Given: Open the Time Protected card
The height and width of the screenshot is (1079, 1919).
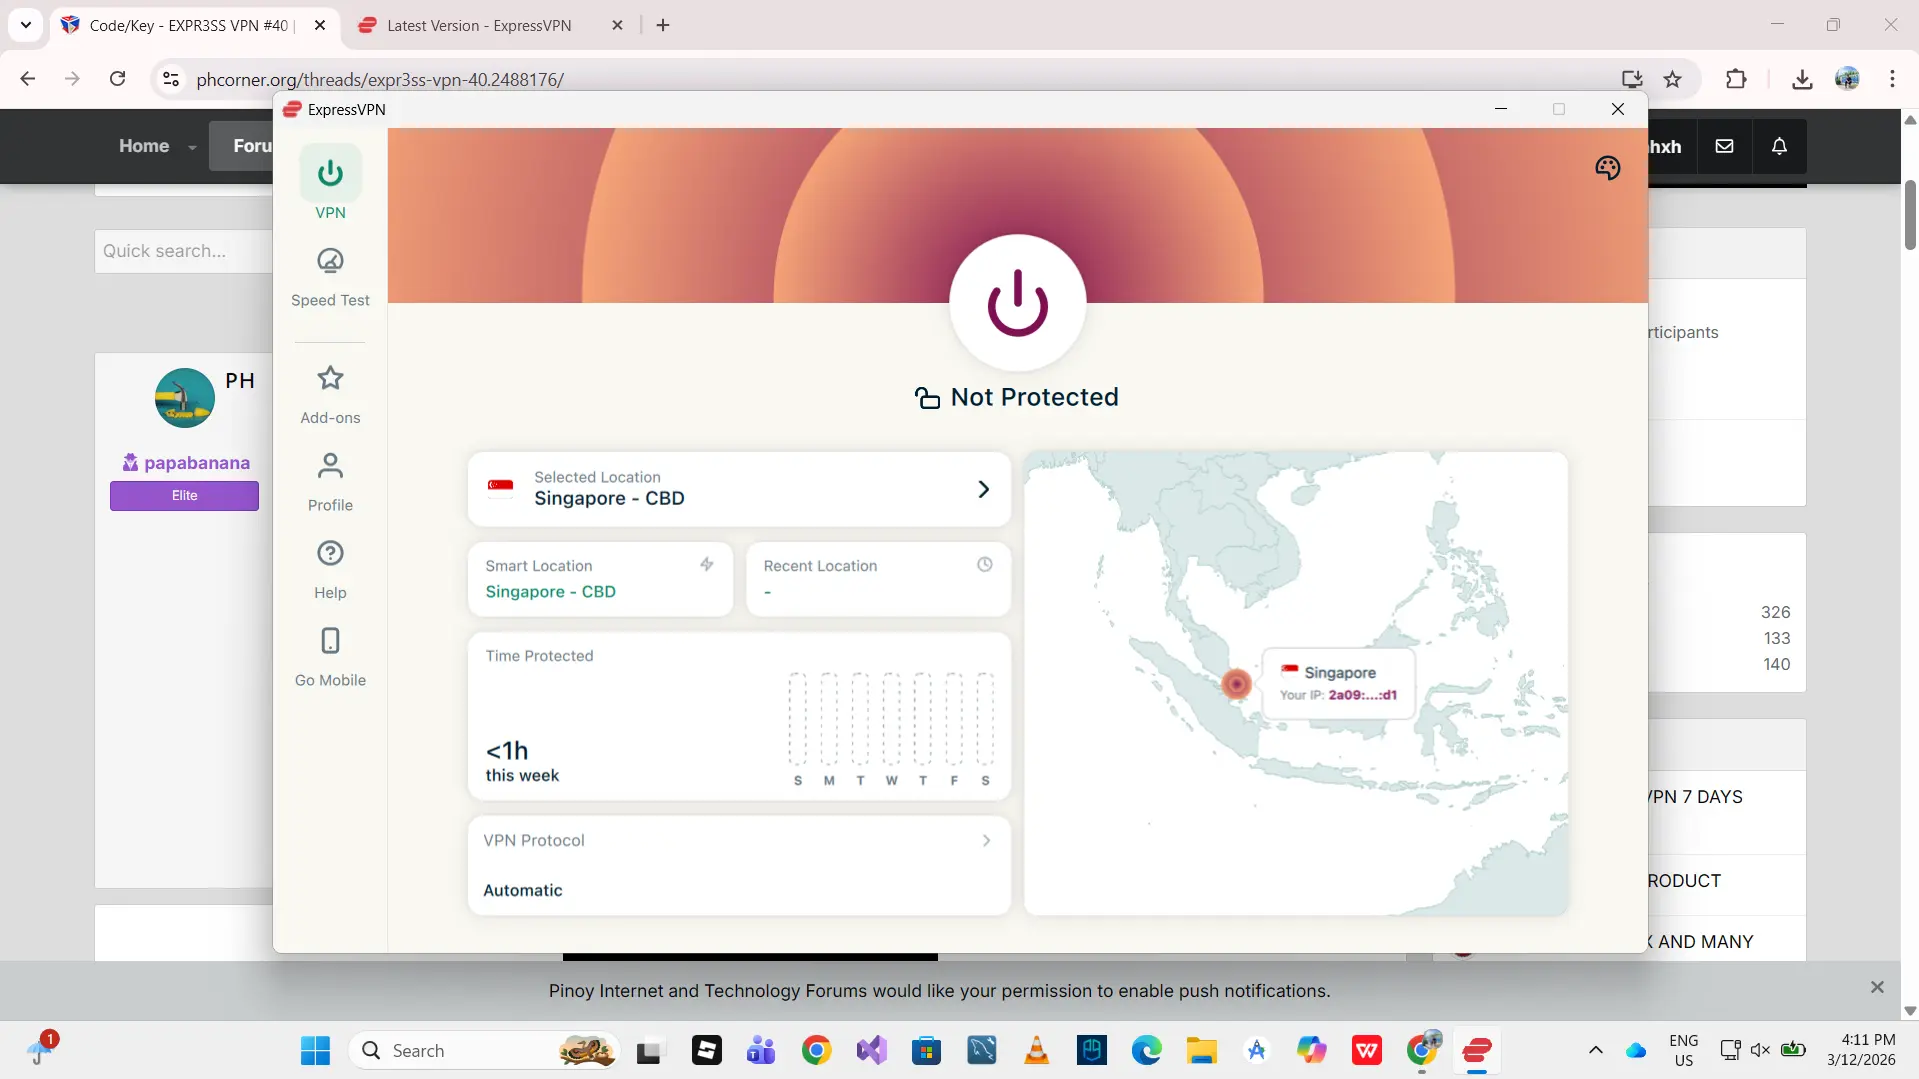Looking at the screenshot, I should [x=739, y=716].
